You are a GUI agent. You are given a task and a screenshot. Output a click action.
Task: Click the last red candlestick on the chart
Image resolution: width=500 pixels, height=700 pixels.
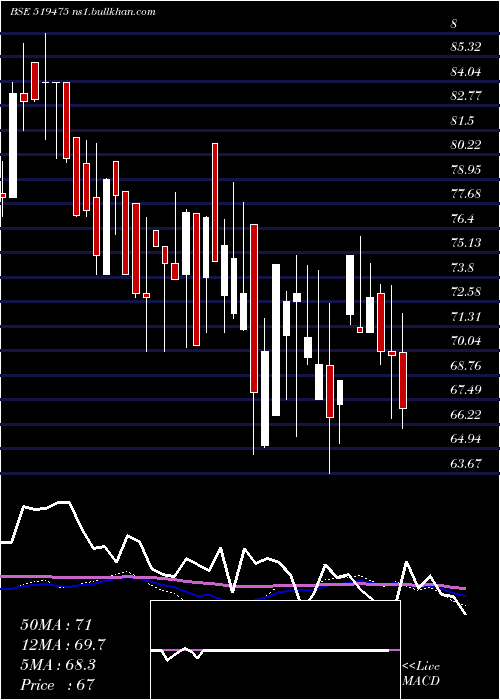[403, 380]
